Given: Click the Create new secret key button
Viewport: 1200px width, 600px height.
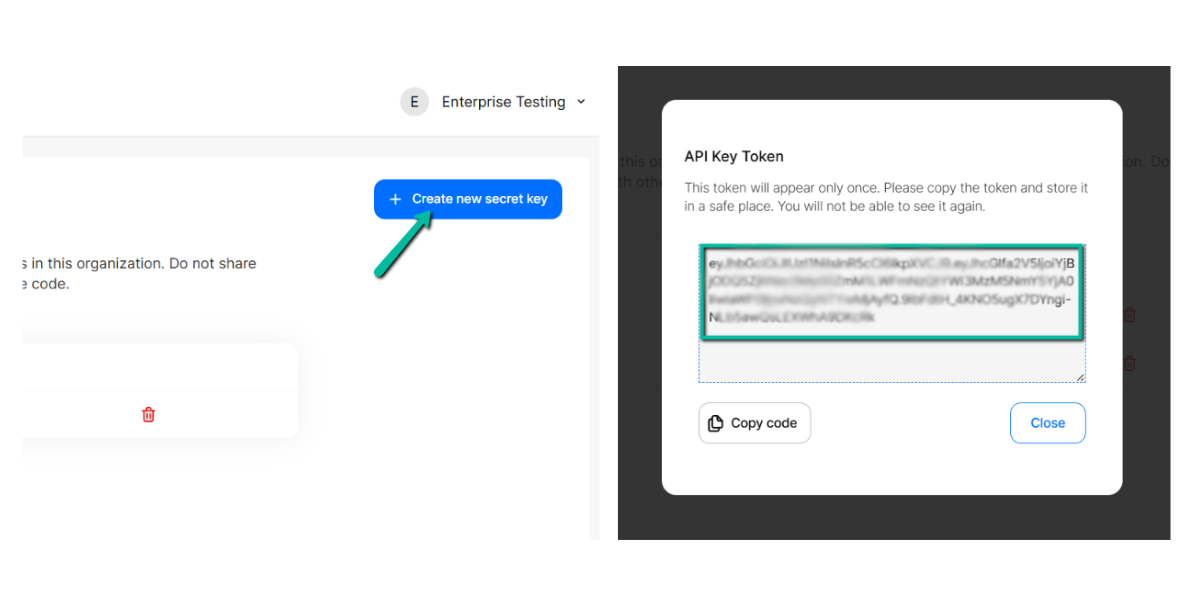Looking at the screenshot, I should tap(467, 199).
